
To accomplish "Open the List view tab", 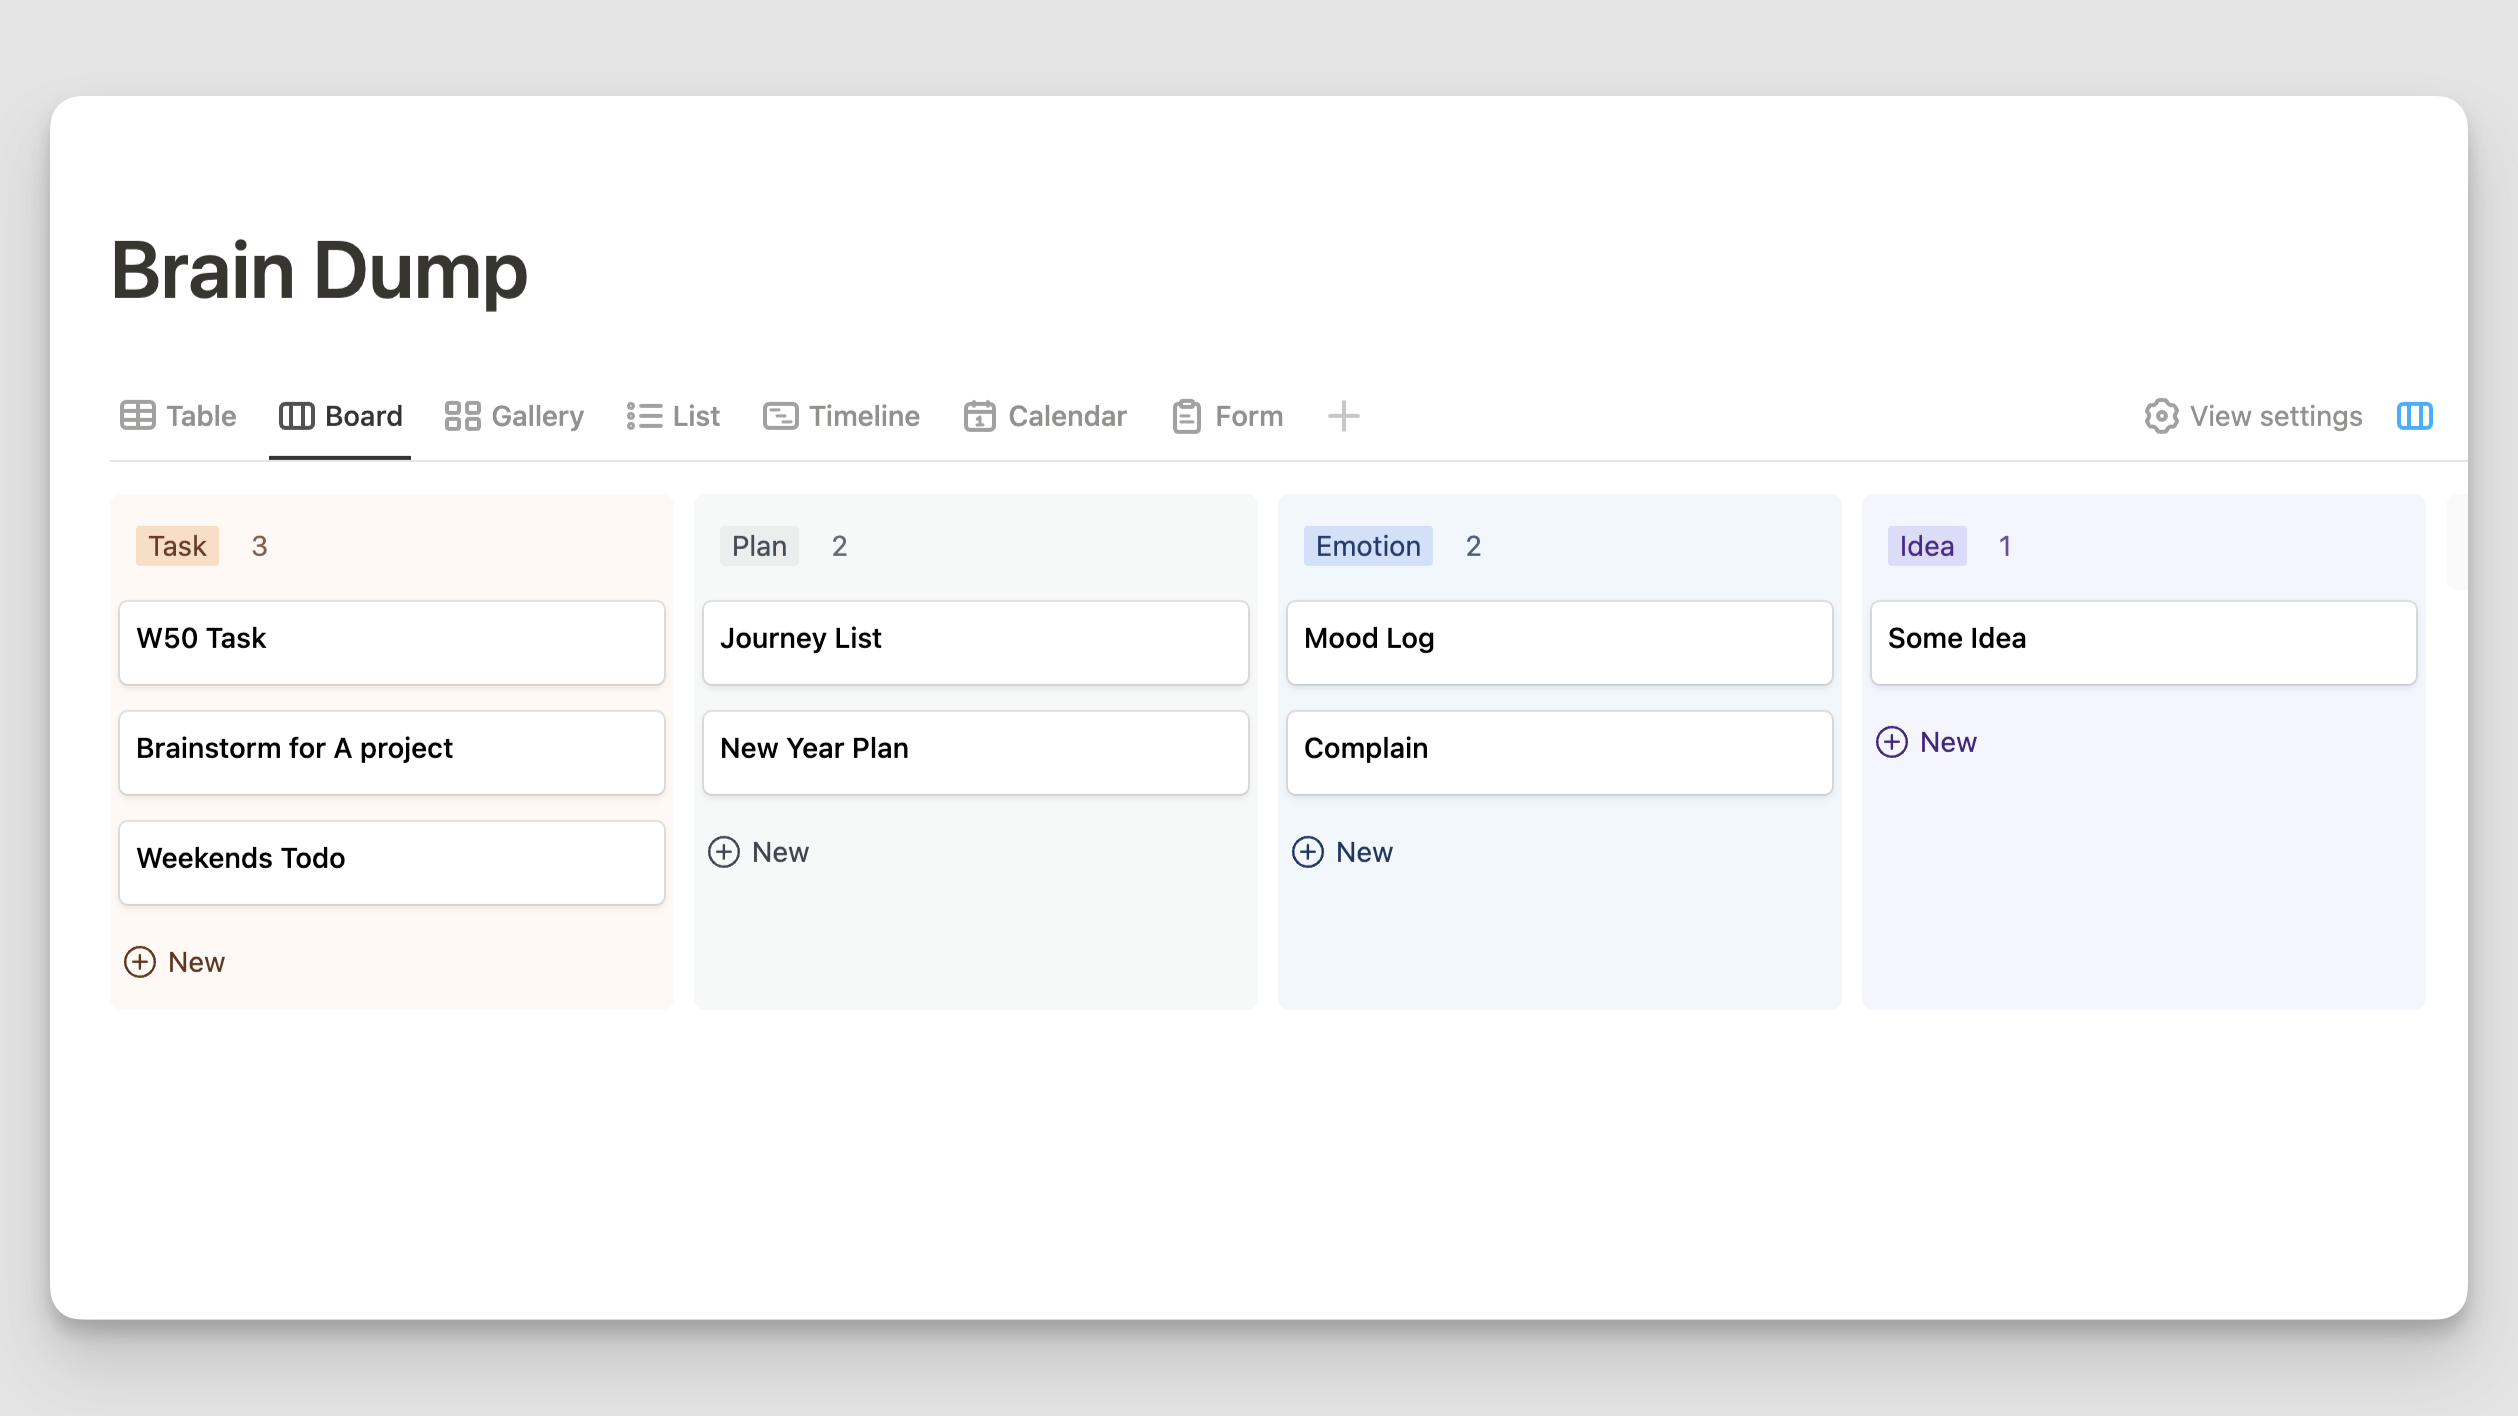I will coord(673,416).
